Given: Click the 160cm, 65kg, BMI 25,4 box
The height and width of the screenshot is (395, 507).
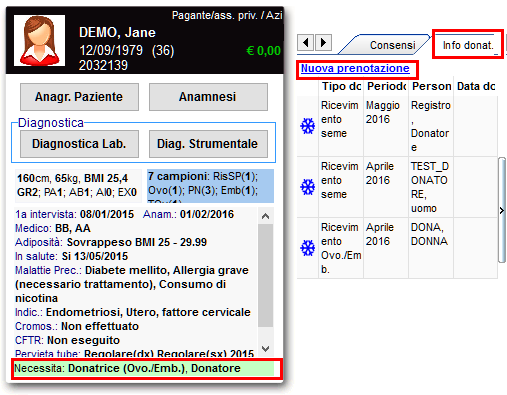Looking at the screenshot, I should click(78, 186).
